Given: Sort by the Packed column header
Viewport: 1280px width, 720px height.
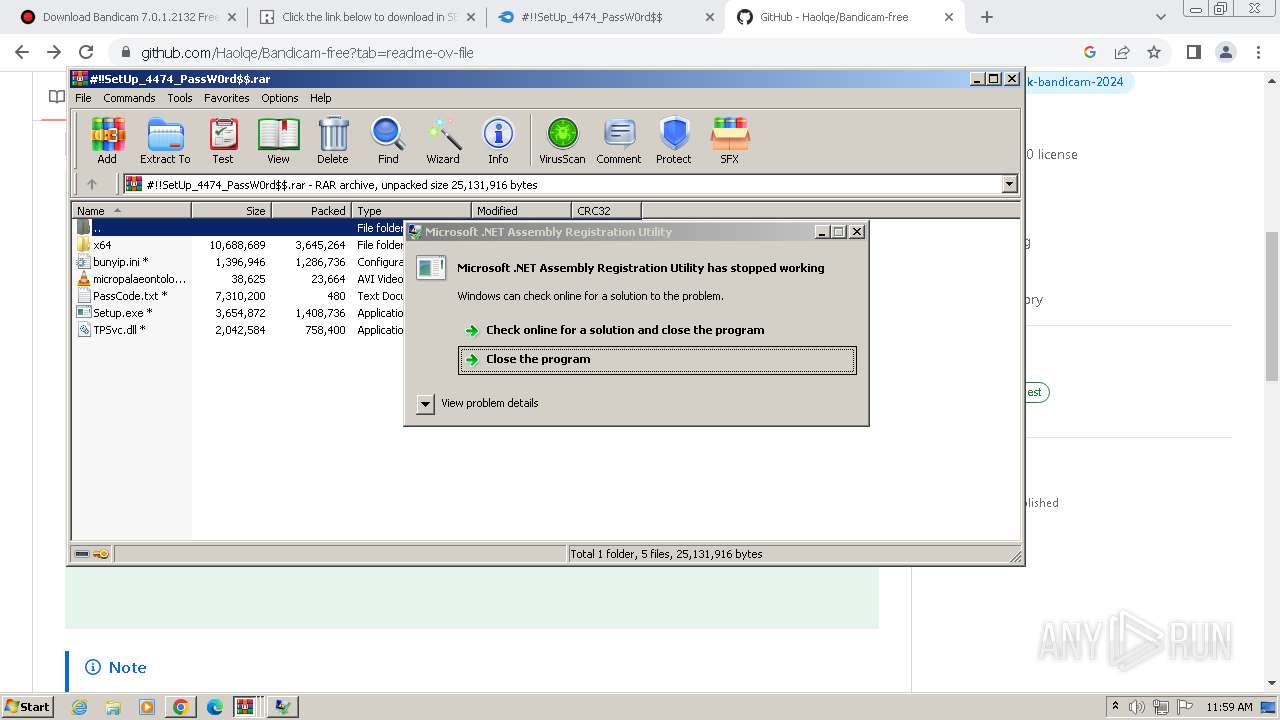Looking at the screenshot, I should (312, 210).
